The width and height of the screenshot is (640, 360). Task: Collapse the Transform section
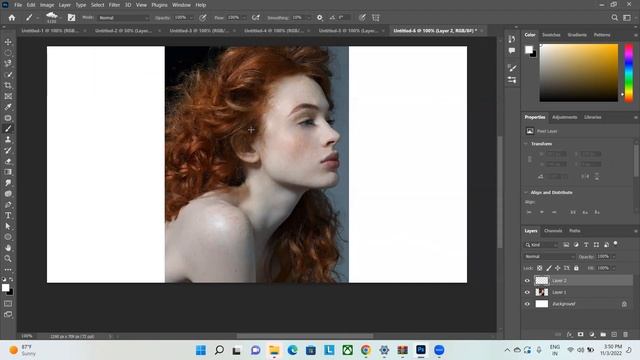(526, 144)
